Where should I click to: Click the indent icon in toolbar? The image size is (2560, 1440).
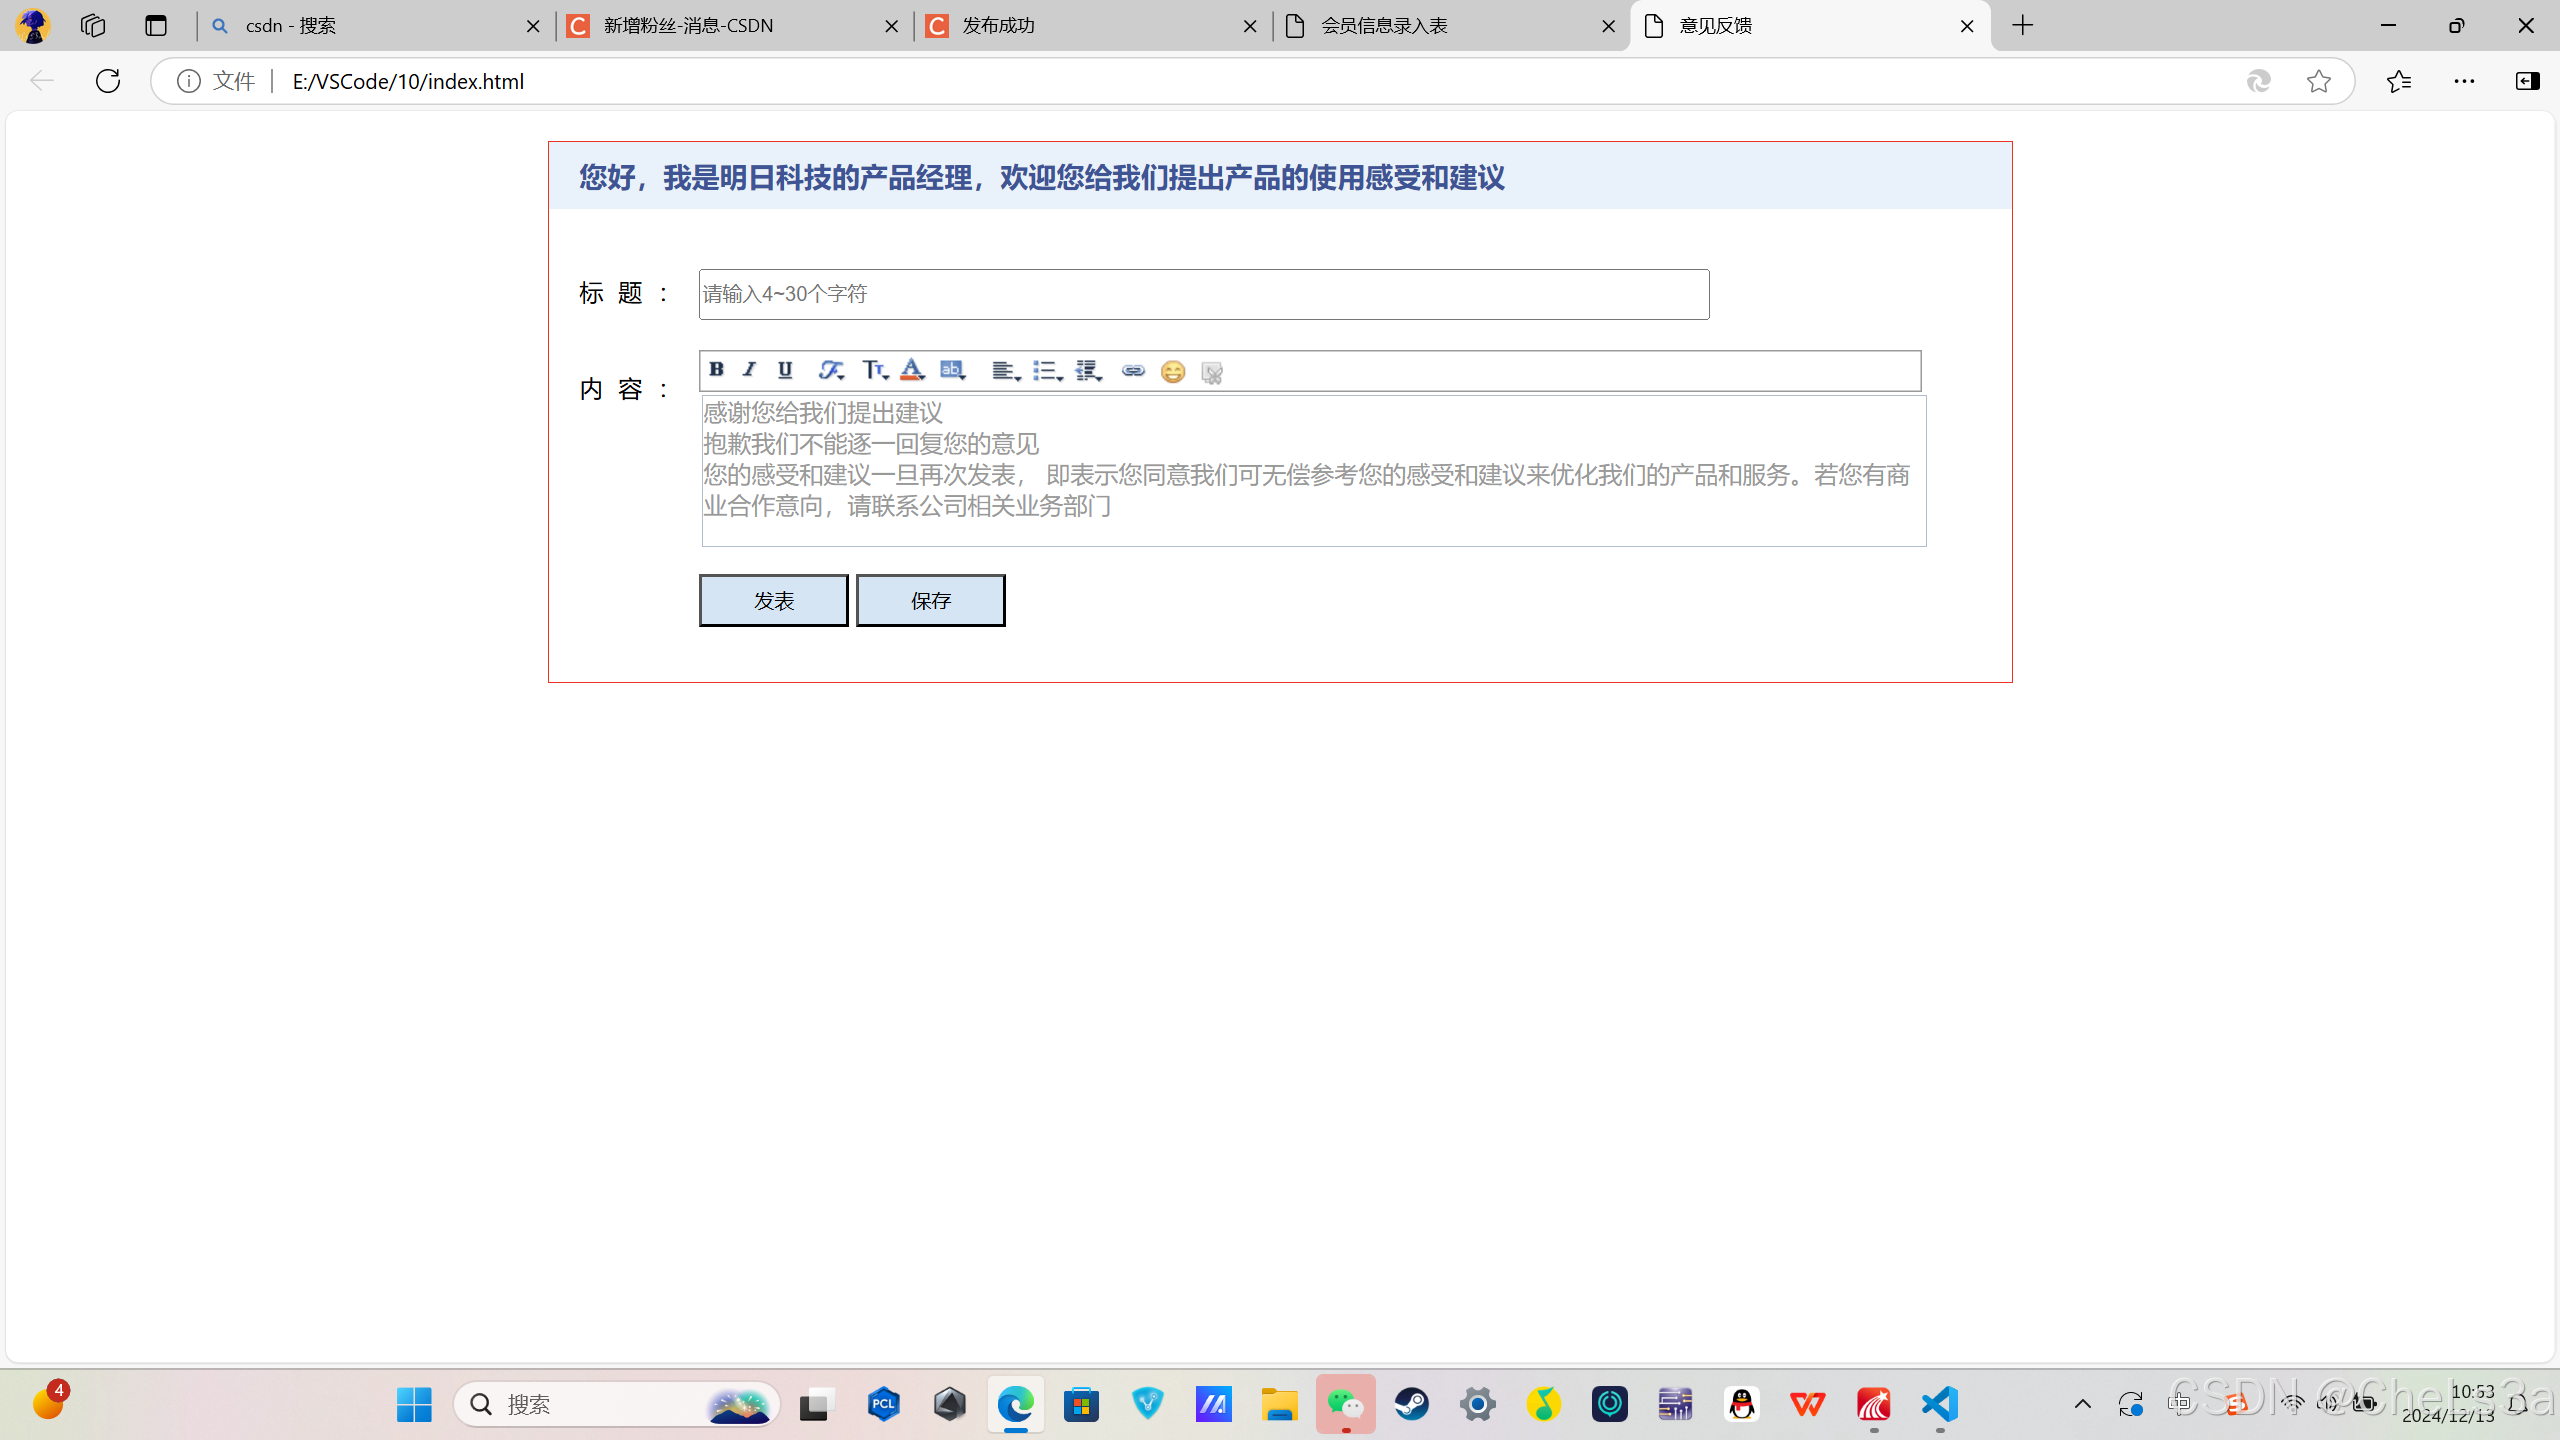[1088, 371]
